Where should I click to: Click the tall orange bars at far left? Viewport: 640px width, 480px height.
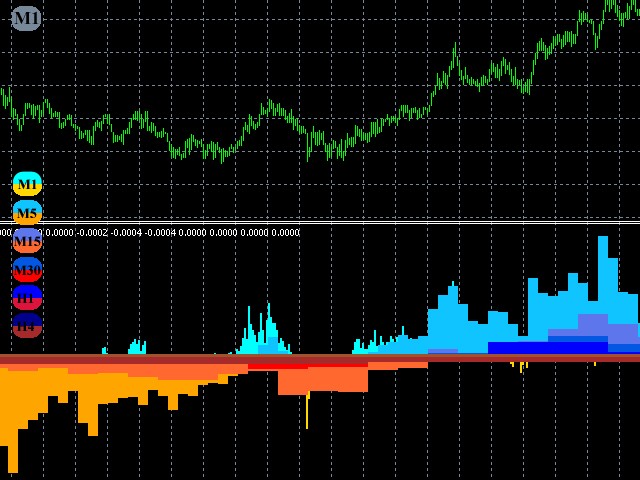(12, 420)
